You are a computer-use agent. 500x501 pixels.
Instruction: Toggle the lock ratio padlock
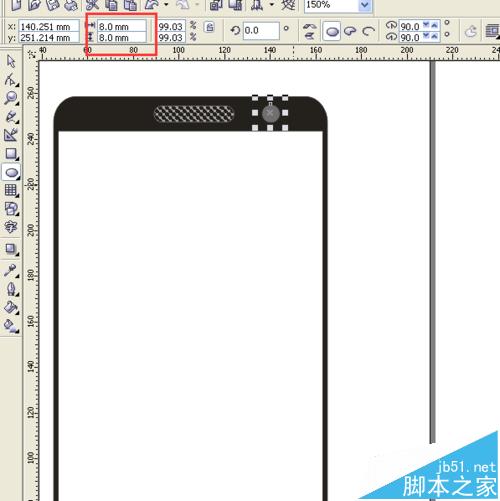[x=210, y=27]
